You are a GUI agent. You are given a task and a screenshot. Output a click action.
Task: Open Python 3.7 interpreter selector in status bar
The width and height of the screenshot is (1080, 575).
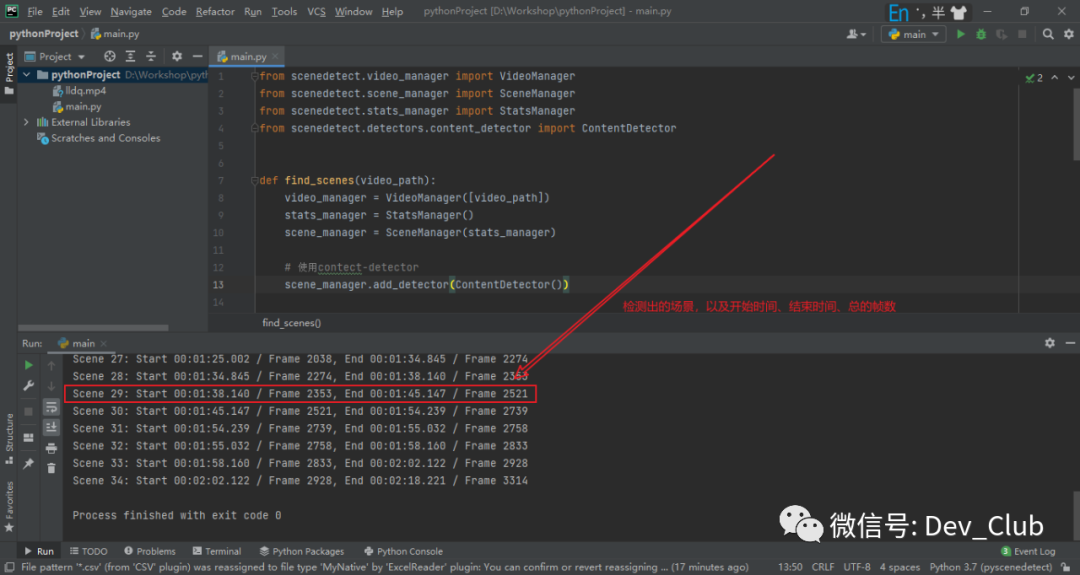click(x=991, y=567)
